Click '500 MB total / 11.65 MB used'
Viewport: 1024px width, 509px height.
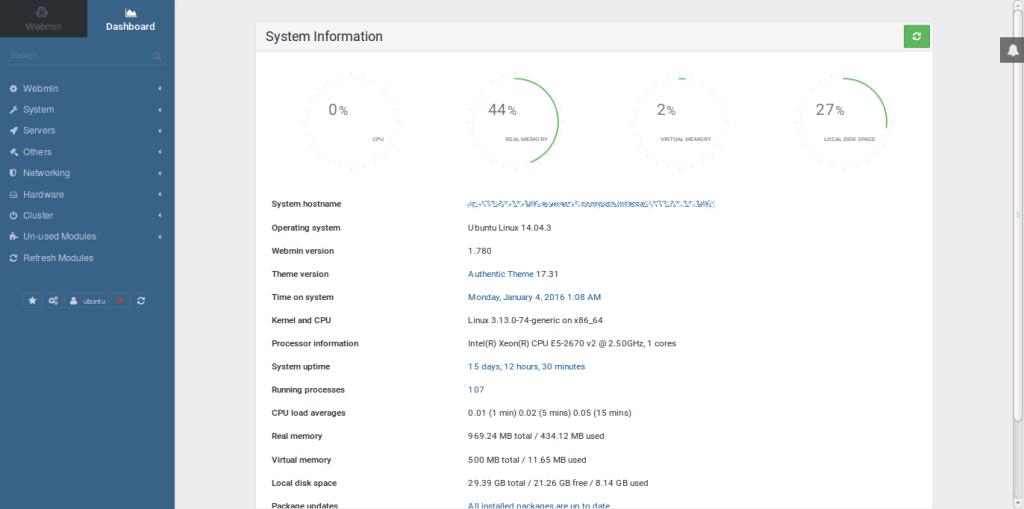point(527,460)
